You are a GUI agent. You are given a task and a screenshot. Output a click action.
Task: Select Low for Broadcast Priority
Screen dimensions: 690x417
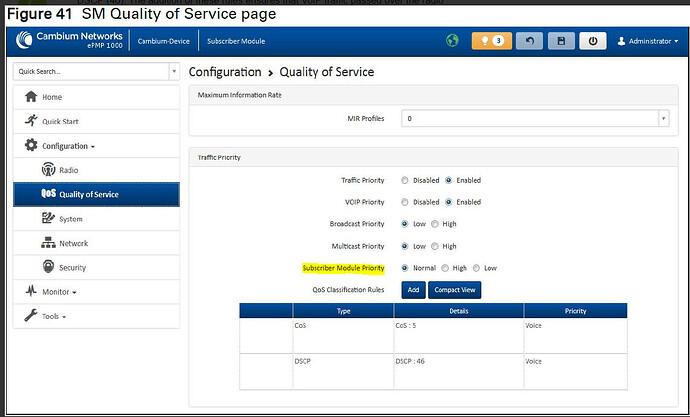[405, 224]
